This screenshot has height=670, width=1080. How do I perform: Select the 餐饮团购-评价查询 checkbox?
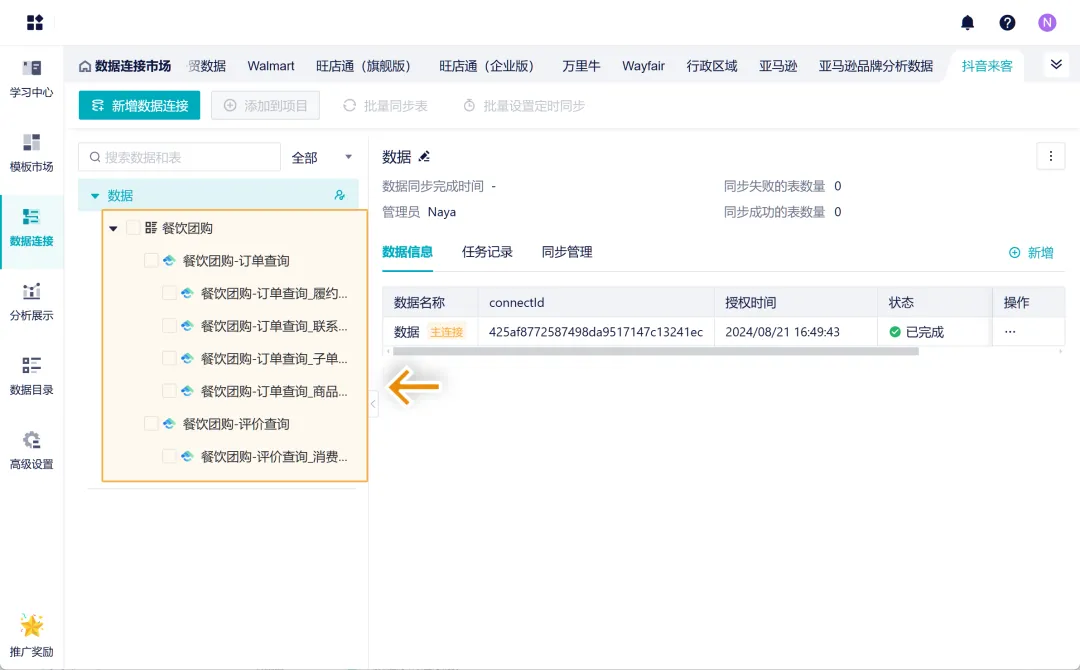tap(151, 424)
